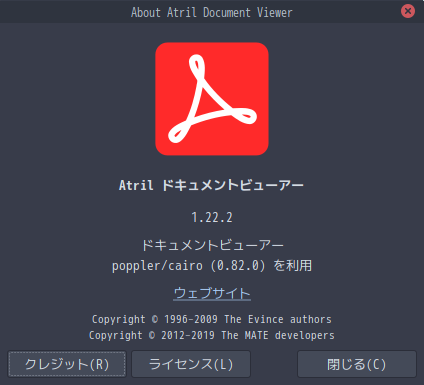Click the red Atril PDF logo icon
424x385 pixels.
pyautogui.click(x=212, y=99)
